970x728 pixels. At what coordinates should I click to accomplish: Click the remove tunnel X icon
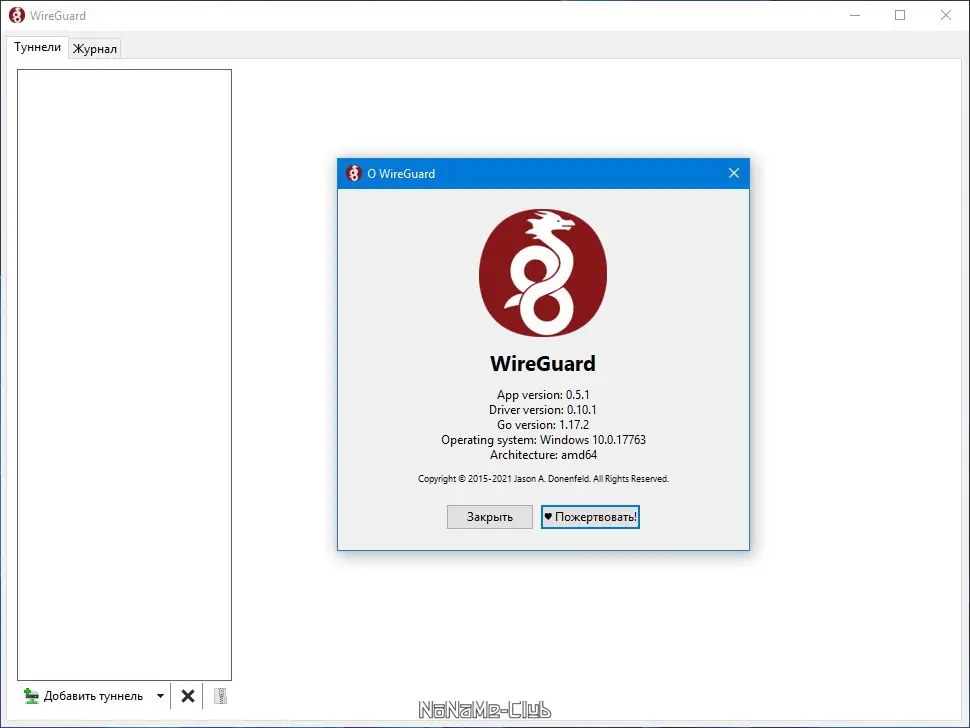(x=188, y=696)
